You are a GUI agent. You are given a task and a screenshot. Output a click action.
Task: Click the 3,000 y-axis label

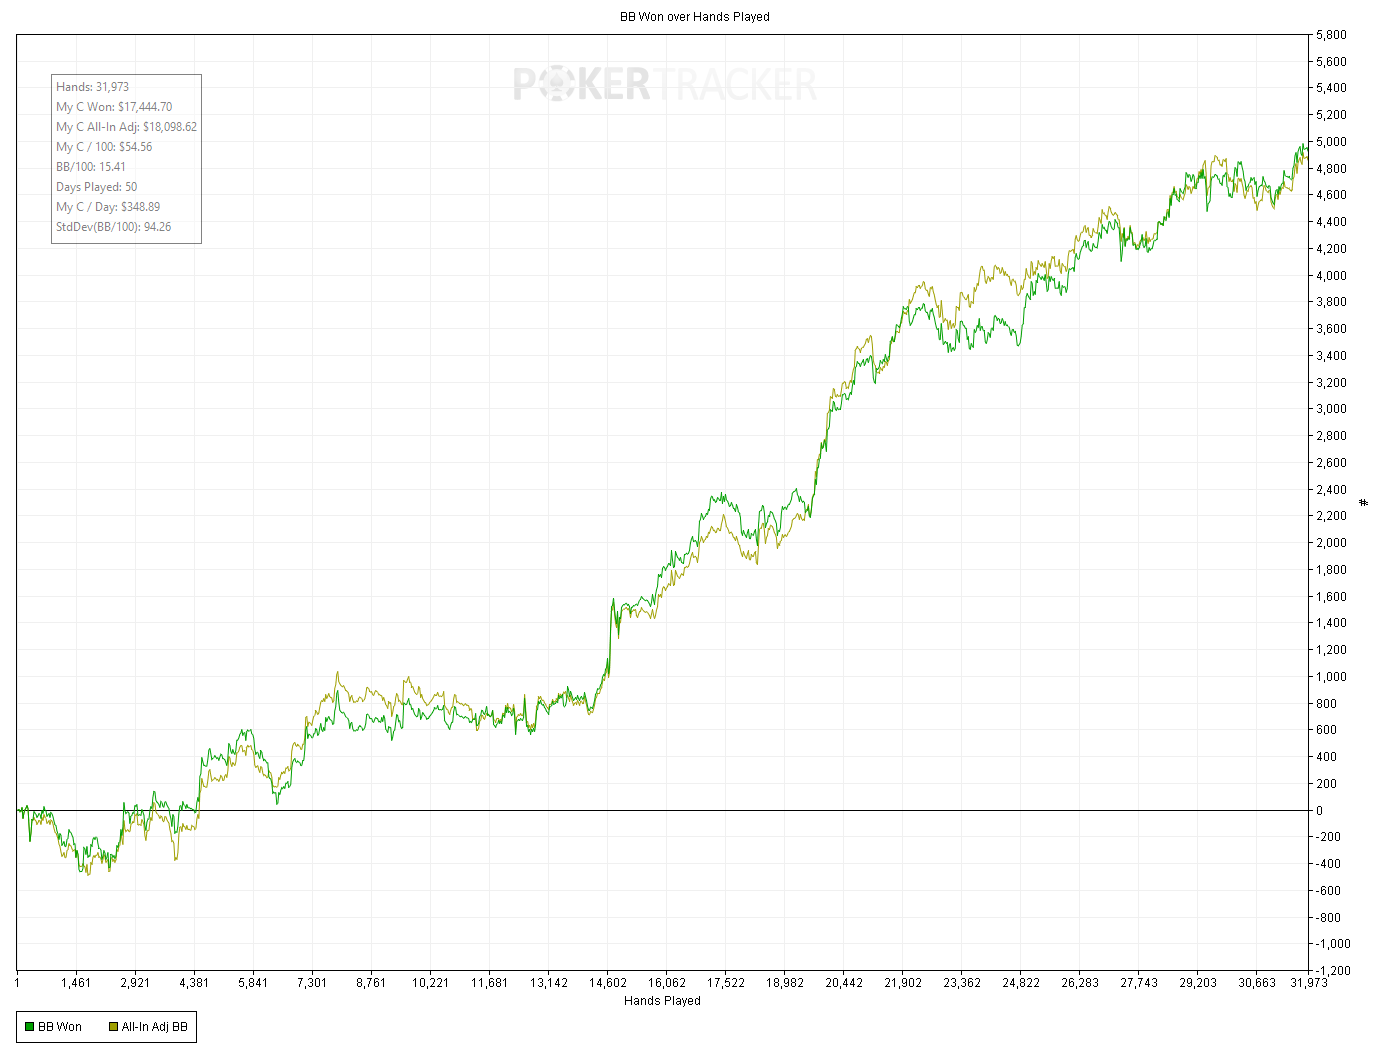pos(1331,409)
